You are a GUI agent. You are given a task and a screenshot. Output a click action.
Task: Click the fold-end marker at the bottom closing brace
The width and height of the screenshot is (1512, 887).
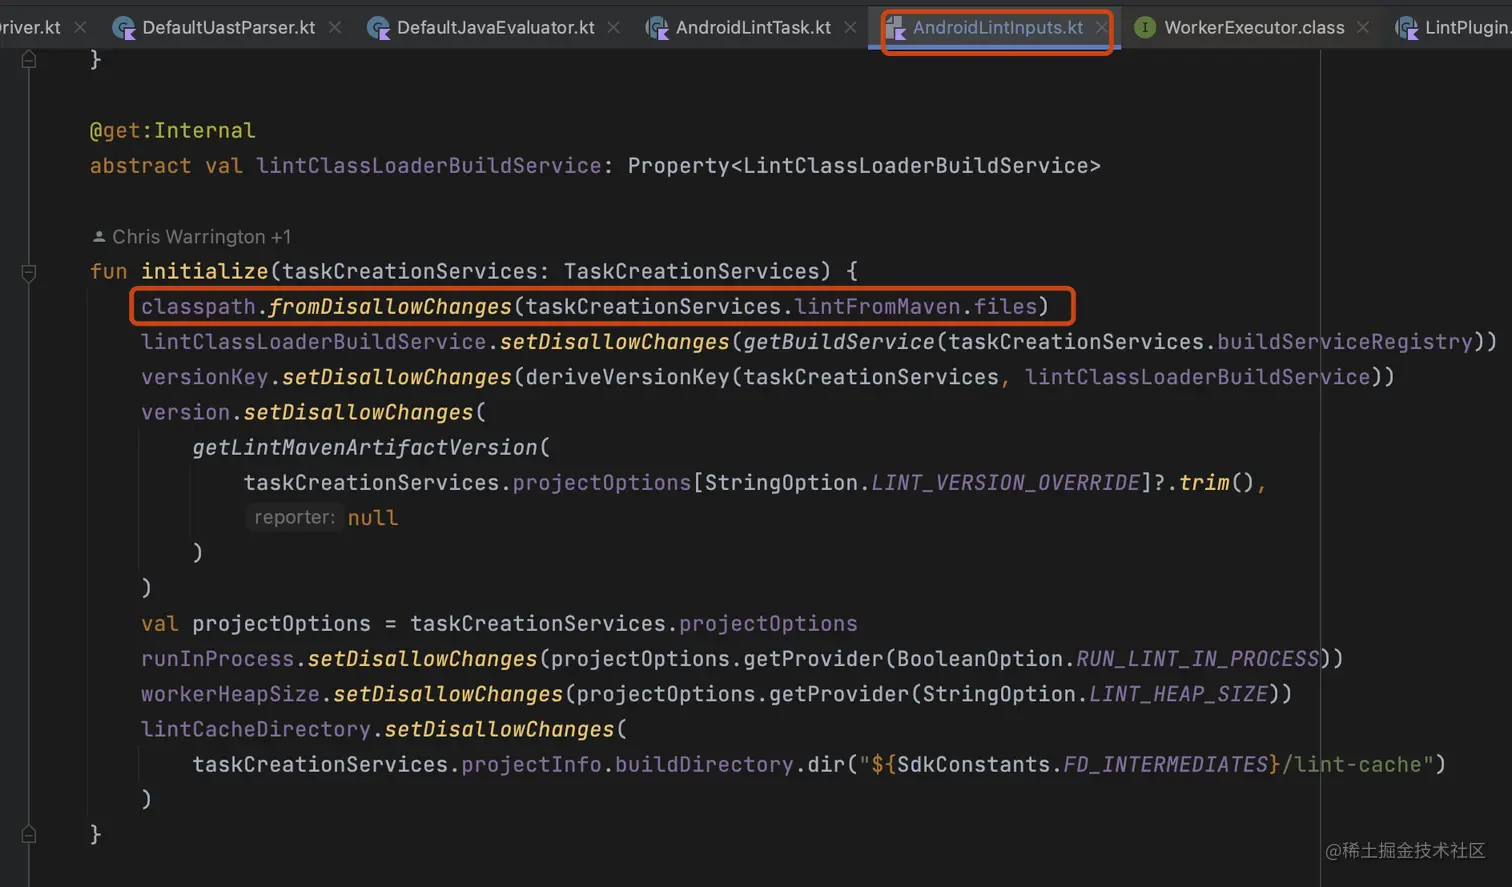tap(29, 834)
